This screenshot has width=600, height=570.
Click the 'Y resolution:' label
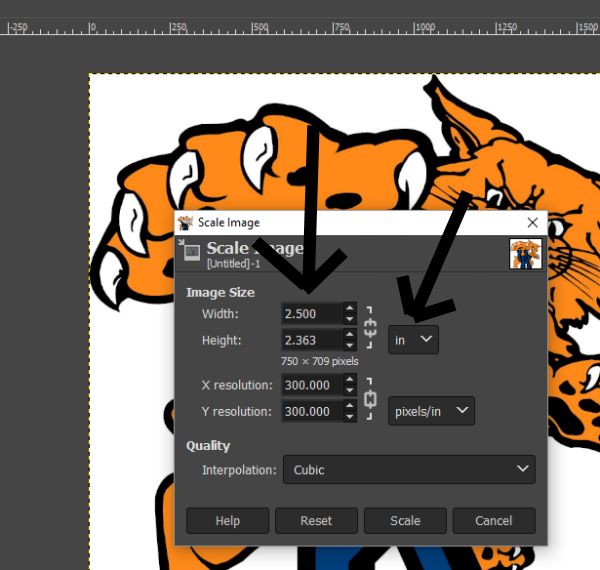point(236,411)
